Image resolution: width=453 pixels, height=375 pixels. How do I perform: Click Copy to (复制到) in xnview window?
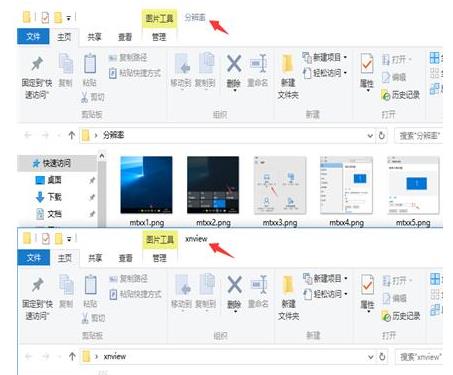click(x=206, y=292)
